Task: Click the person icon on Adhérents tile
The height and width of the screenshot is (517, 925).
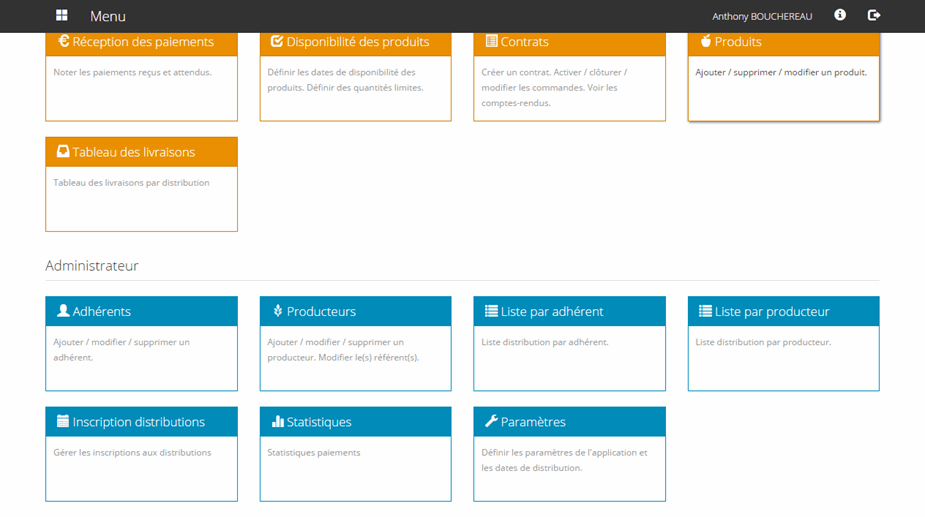Action: [x=63, y=311]
